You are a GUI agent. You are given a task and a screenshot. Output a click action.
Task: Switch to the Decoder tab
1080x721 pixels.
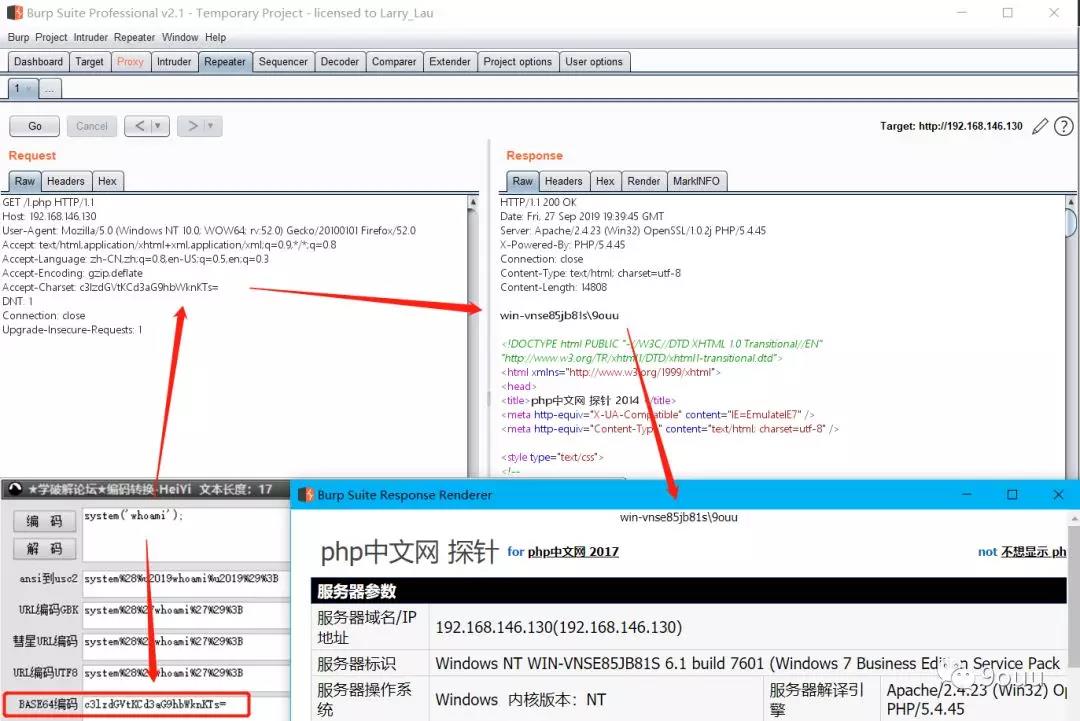click(x=340, y=62)
